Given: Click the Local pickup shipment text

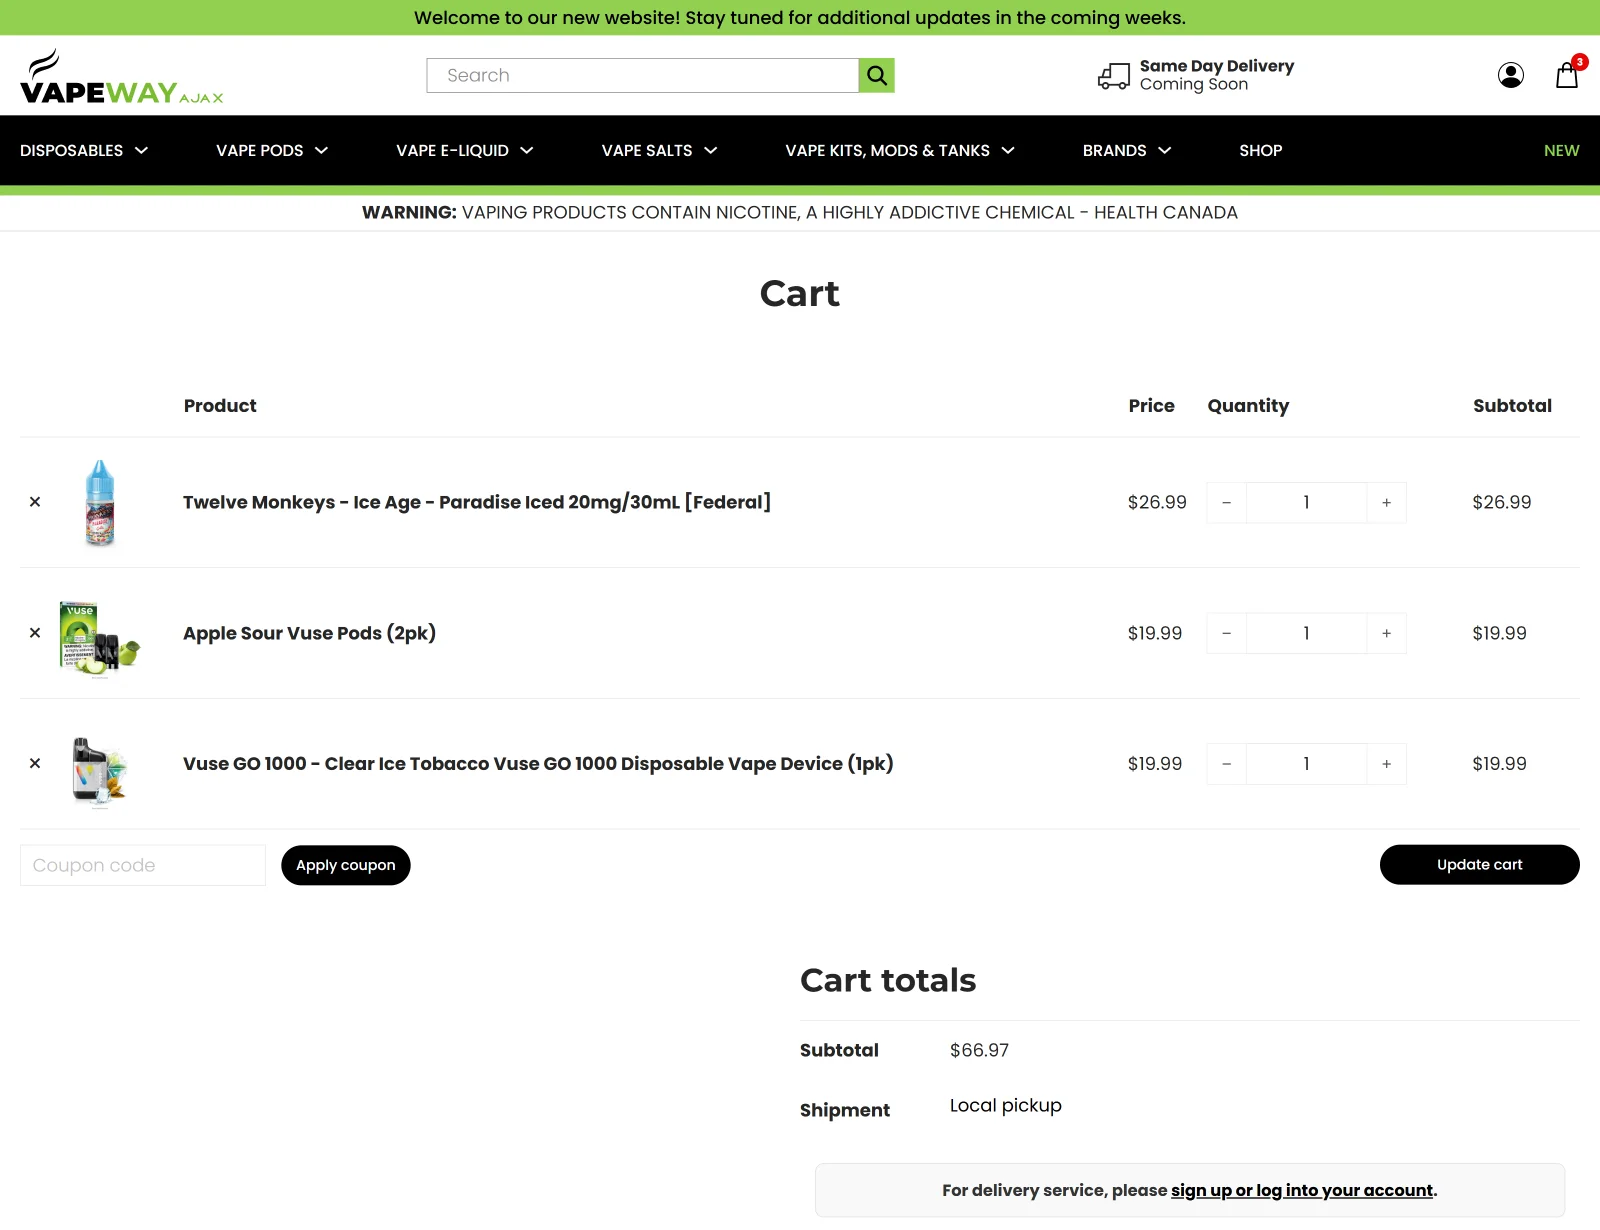Looking at the screenshot, I should coord(1006,1106).
